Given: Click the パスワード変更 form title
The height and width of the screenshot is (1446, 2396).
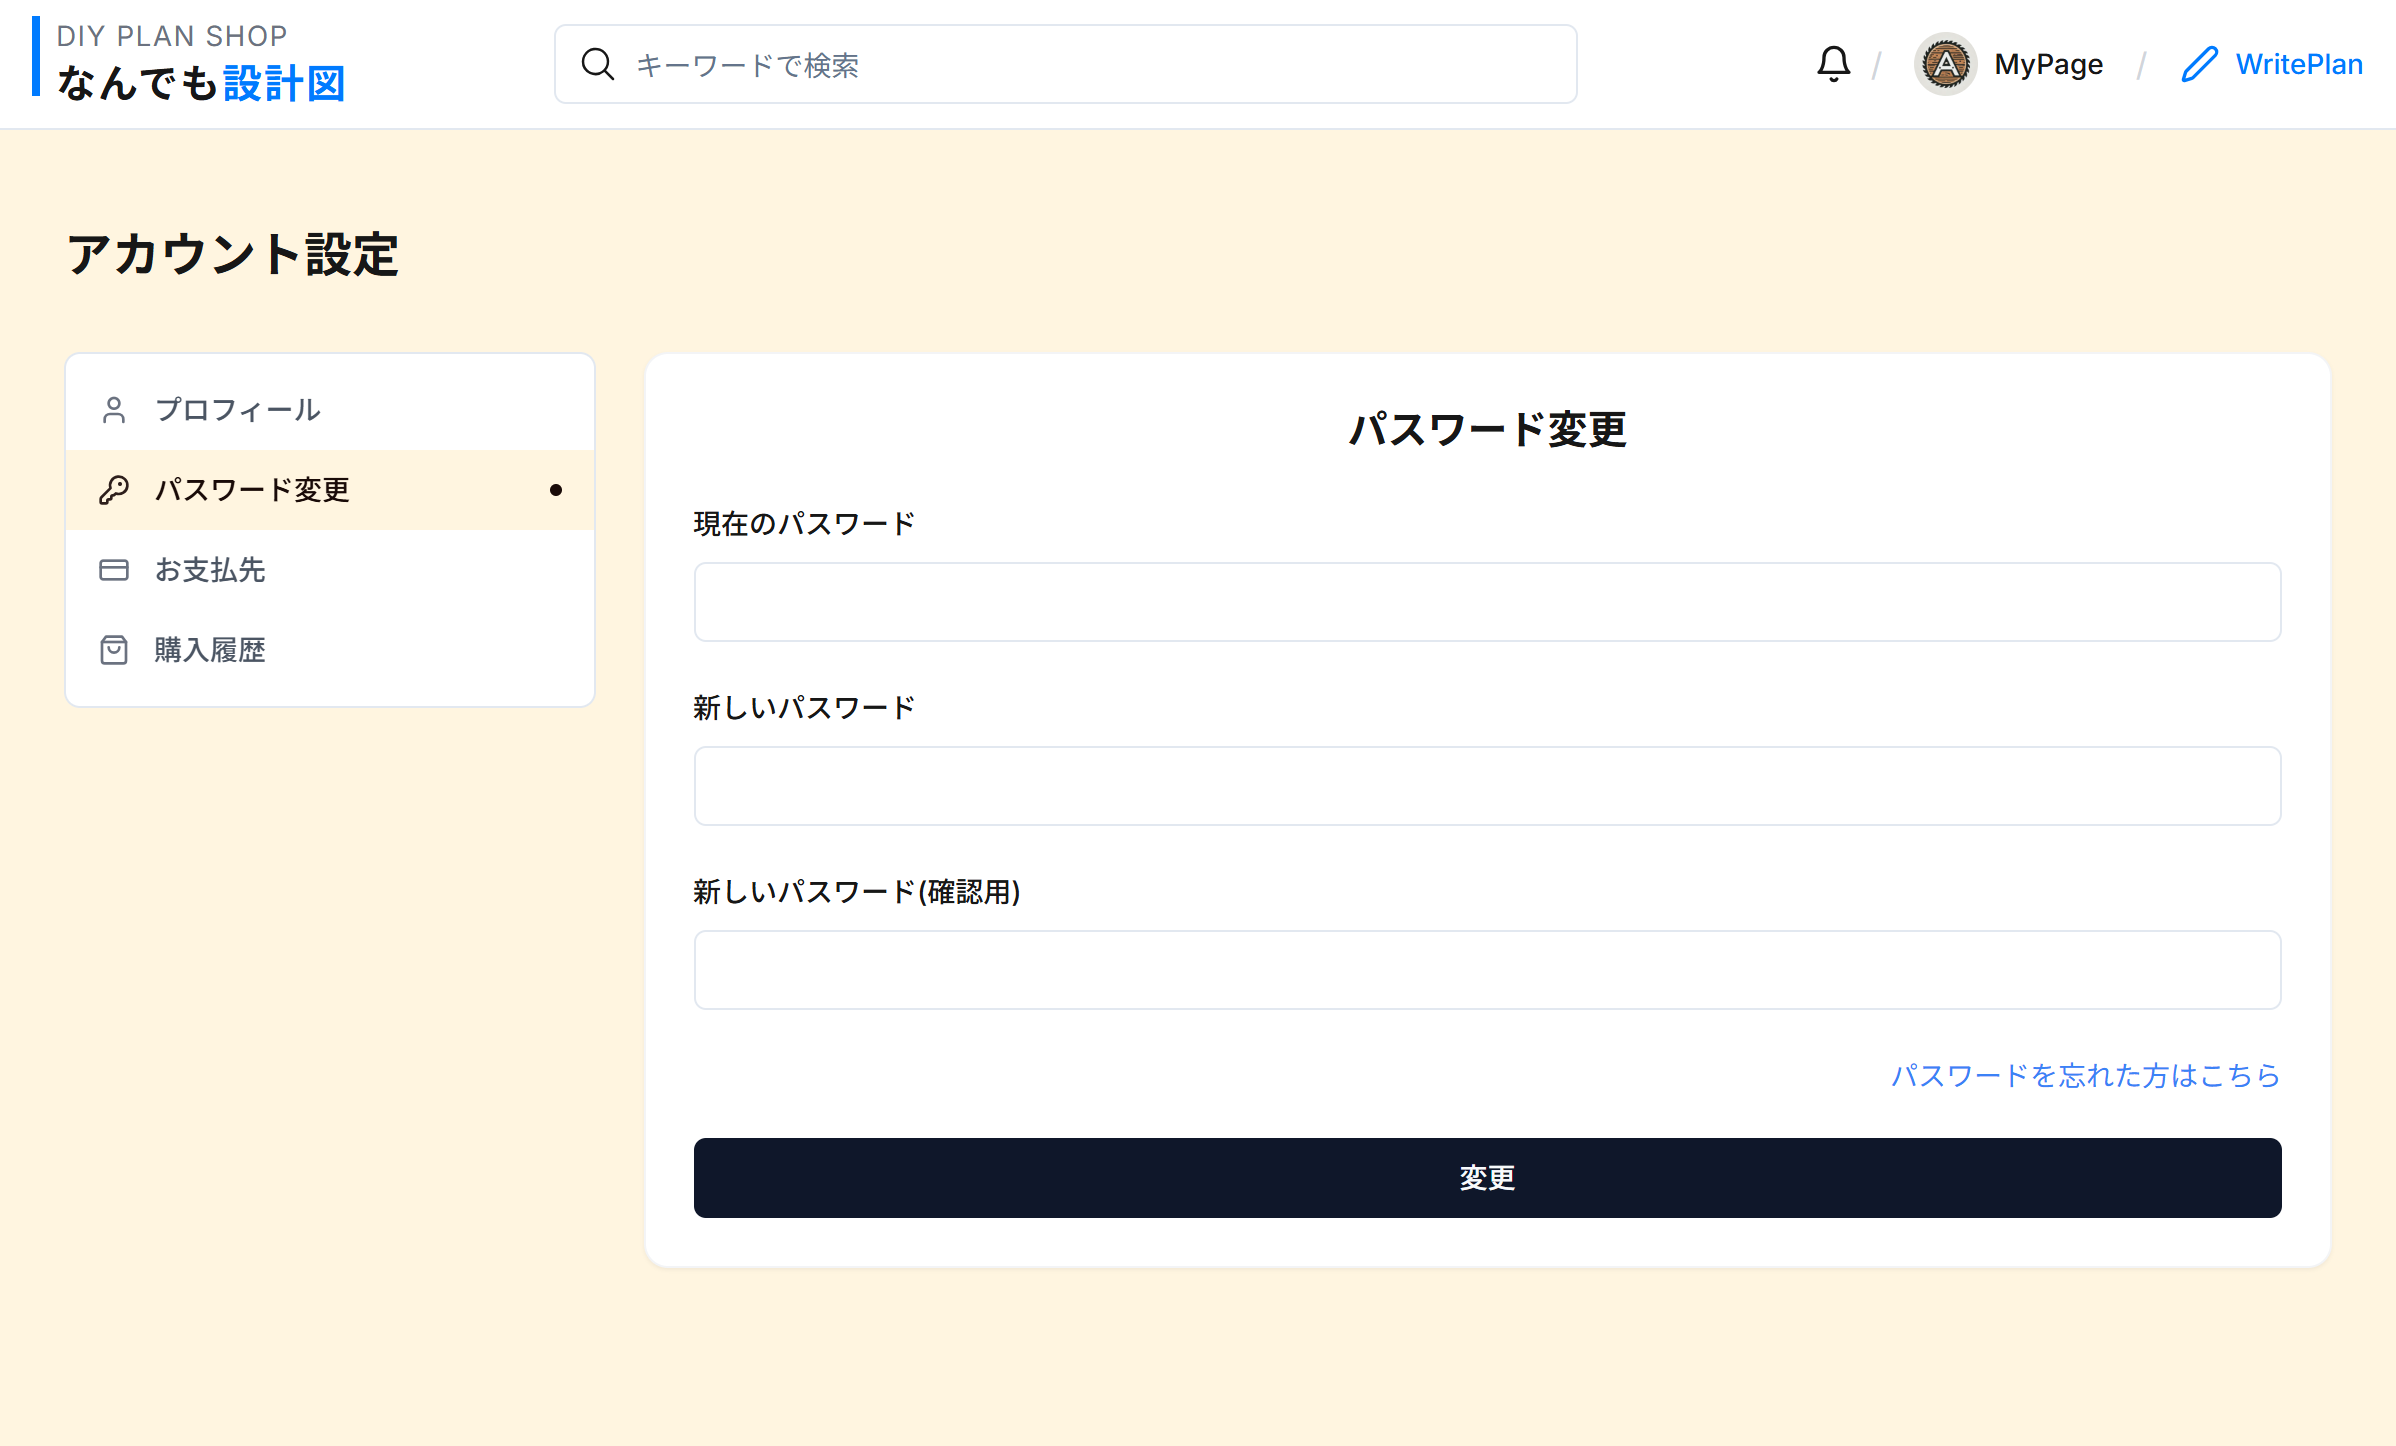Looking at the screenshot, I should pyautogui.click(x=1488, y=430).
